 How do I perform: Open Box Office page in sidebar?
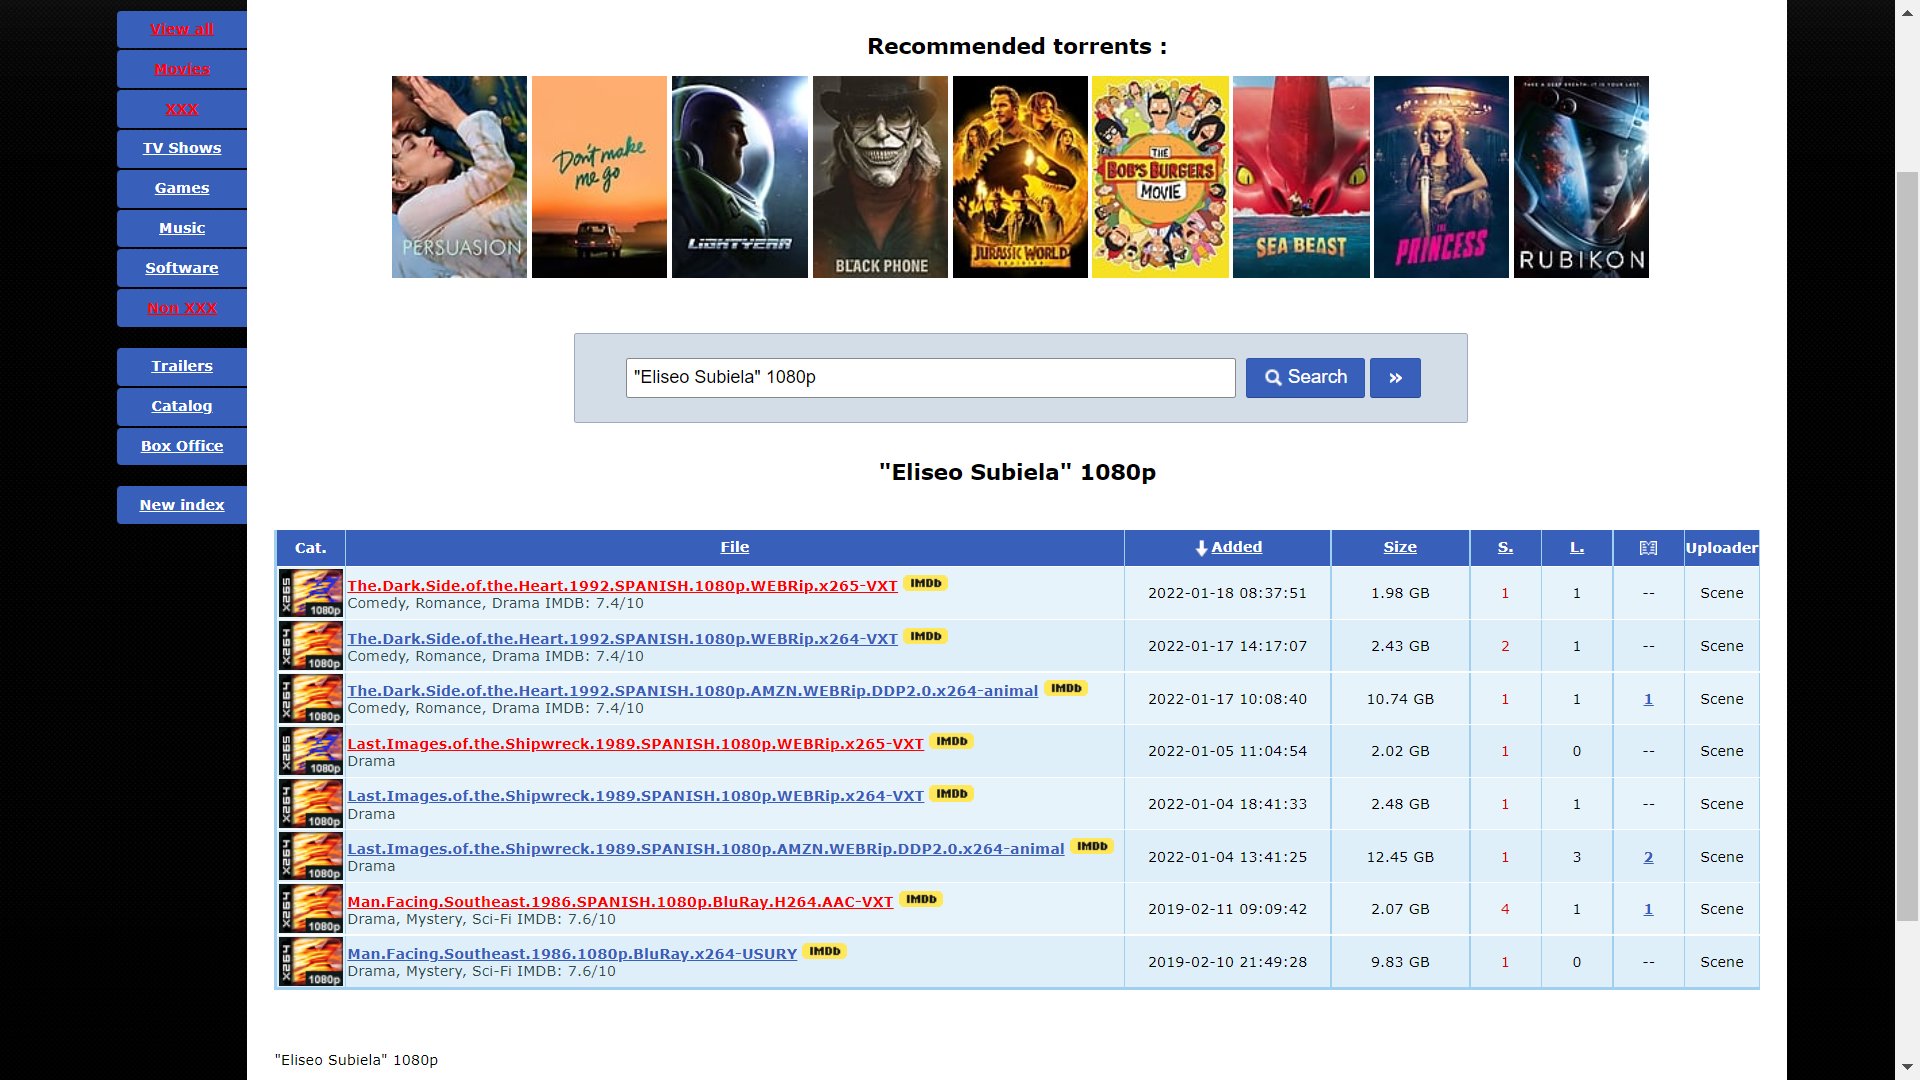182,446
